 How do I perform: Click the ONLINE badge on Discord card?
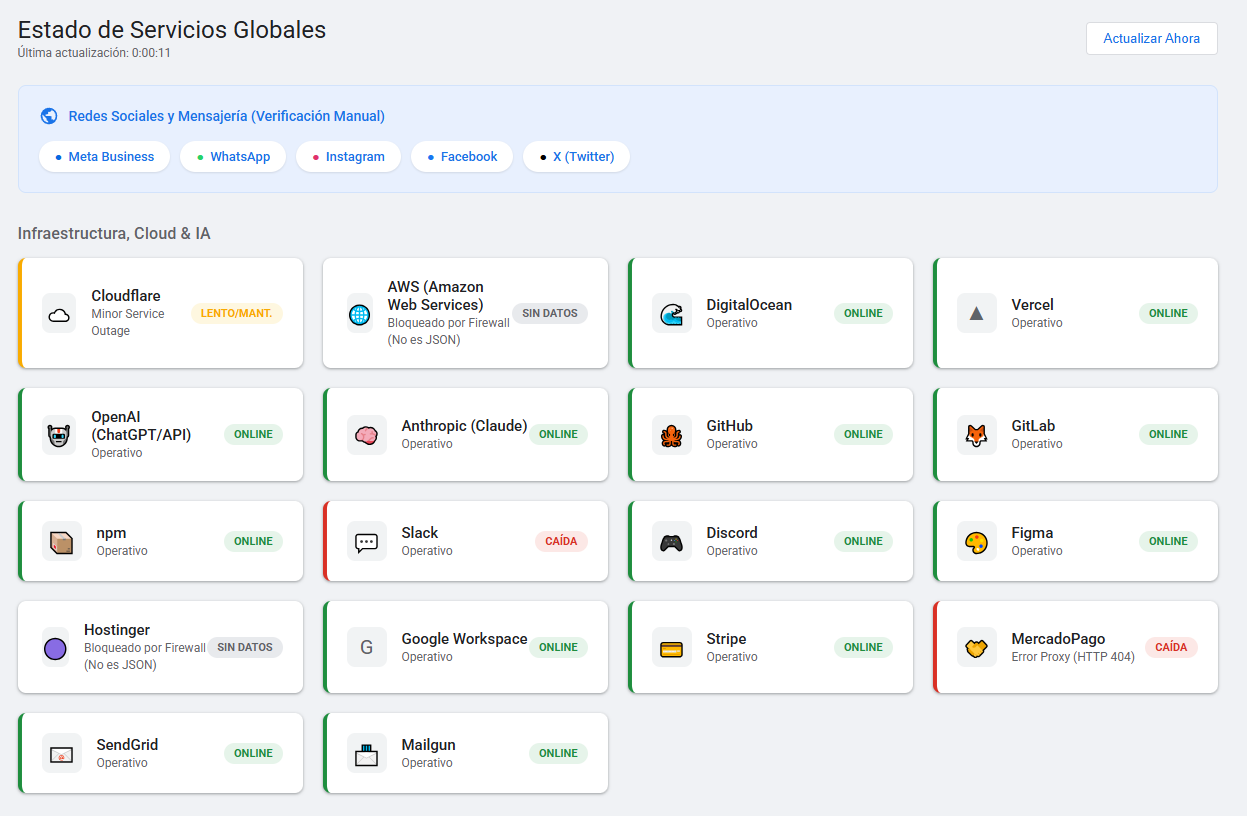863,542
